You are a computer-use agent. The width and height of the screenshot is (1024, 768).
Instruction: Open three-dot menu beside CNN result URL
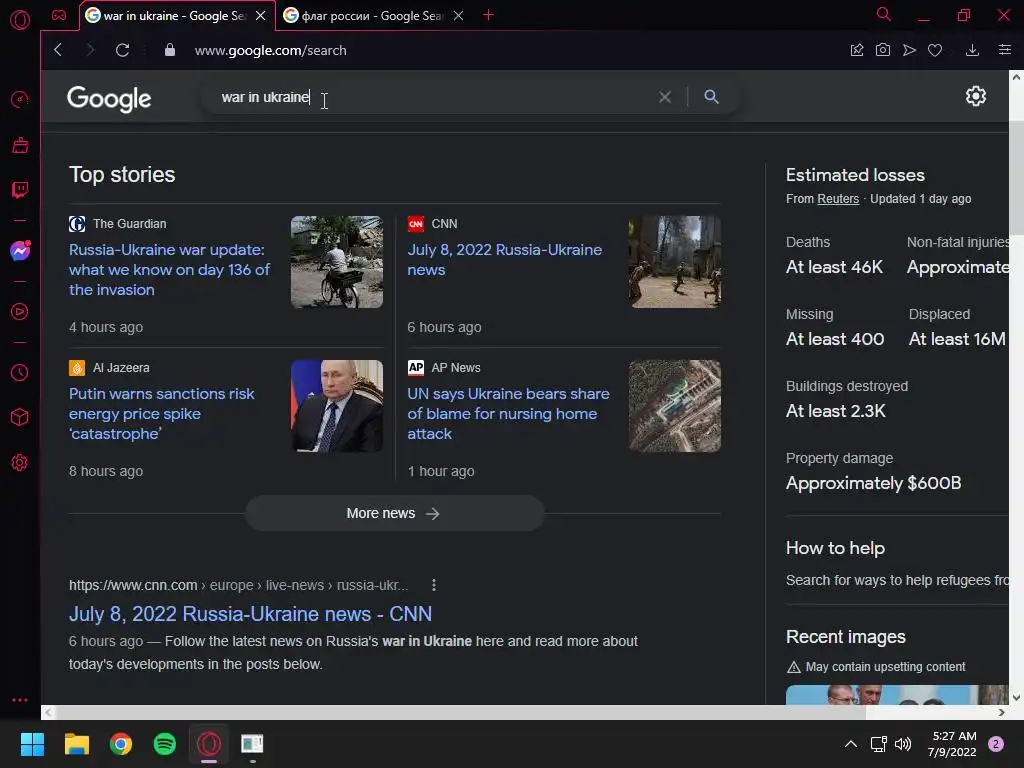434,585
